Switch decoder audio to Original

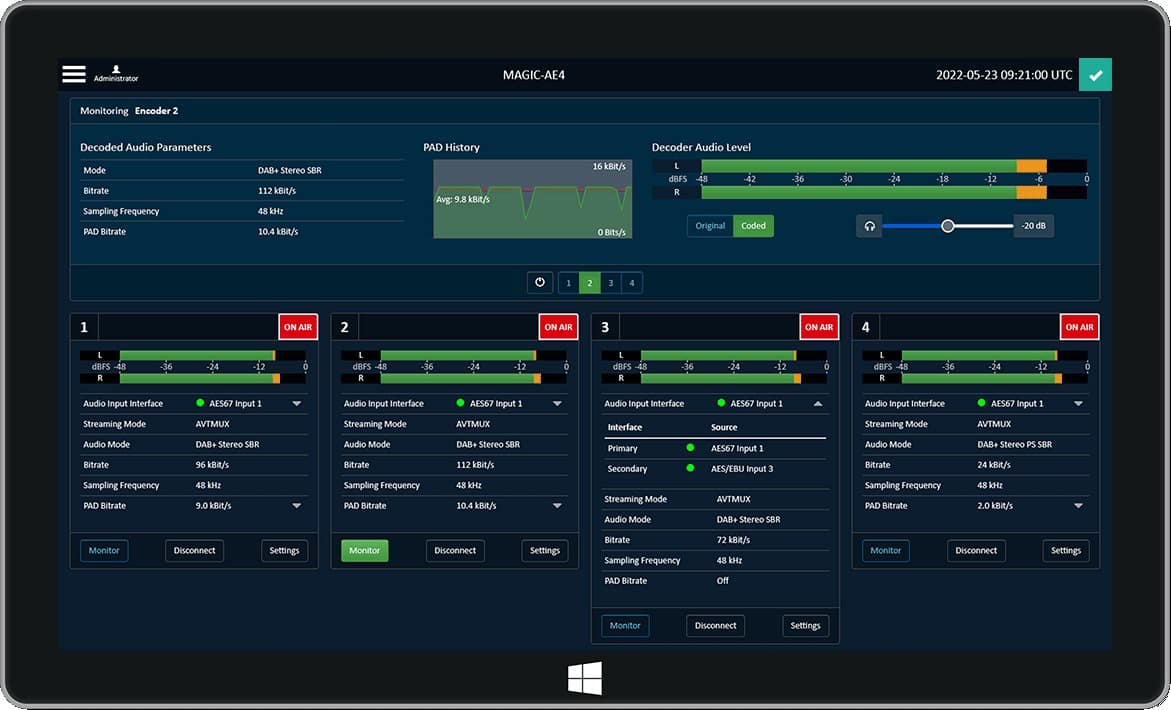click(710, 226)
